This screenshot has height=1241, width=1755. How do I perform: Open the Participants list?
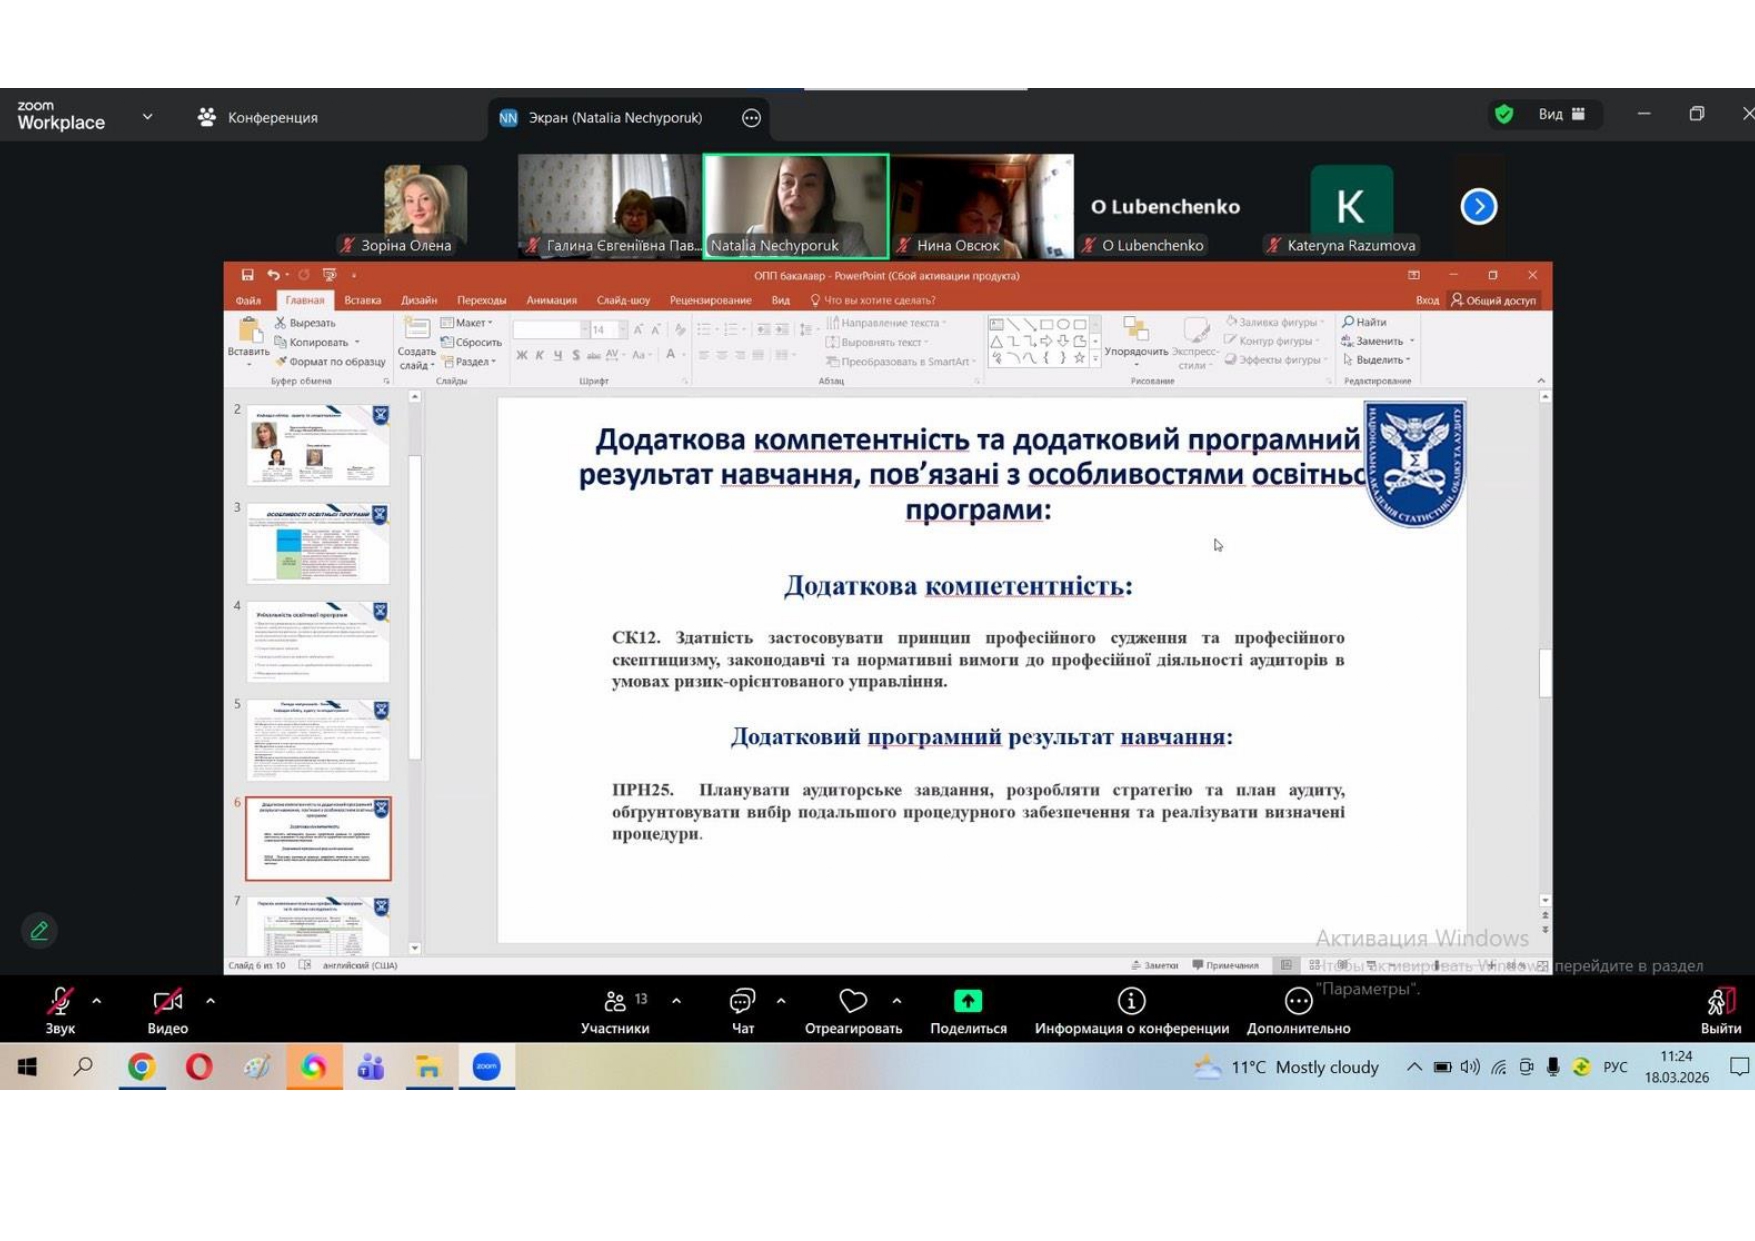[615, 1003]
